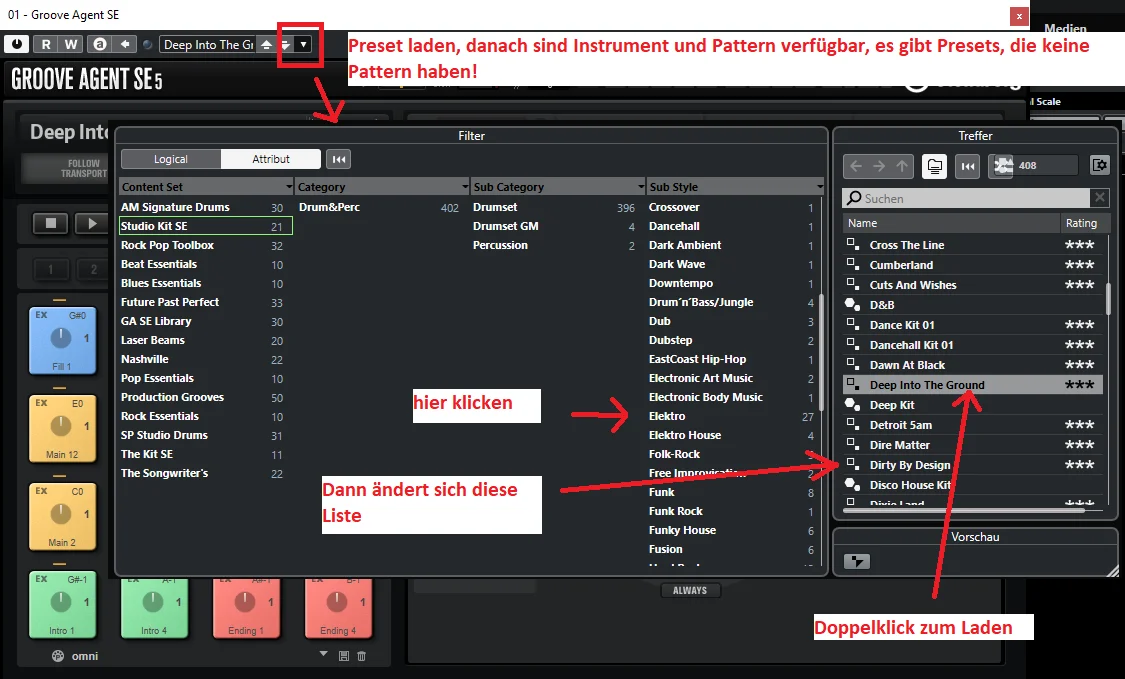Image resolution: width=1125 pixels, height=679 pixels.
Task: Enable Write automation (W) button
Action: coord(70,45)
